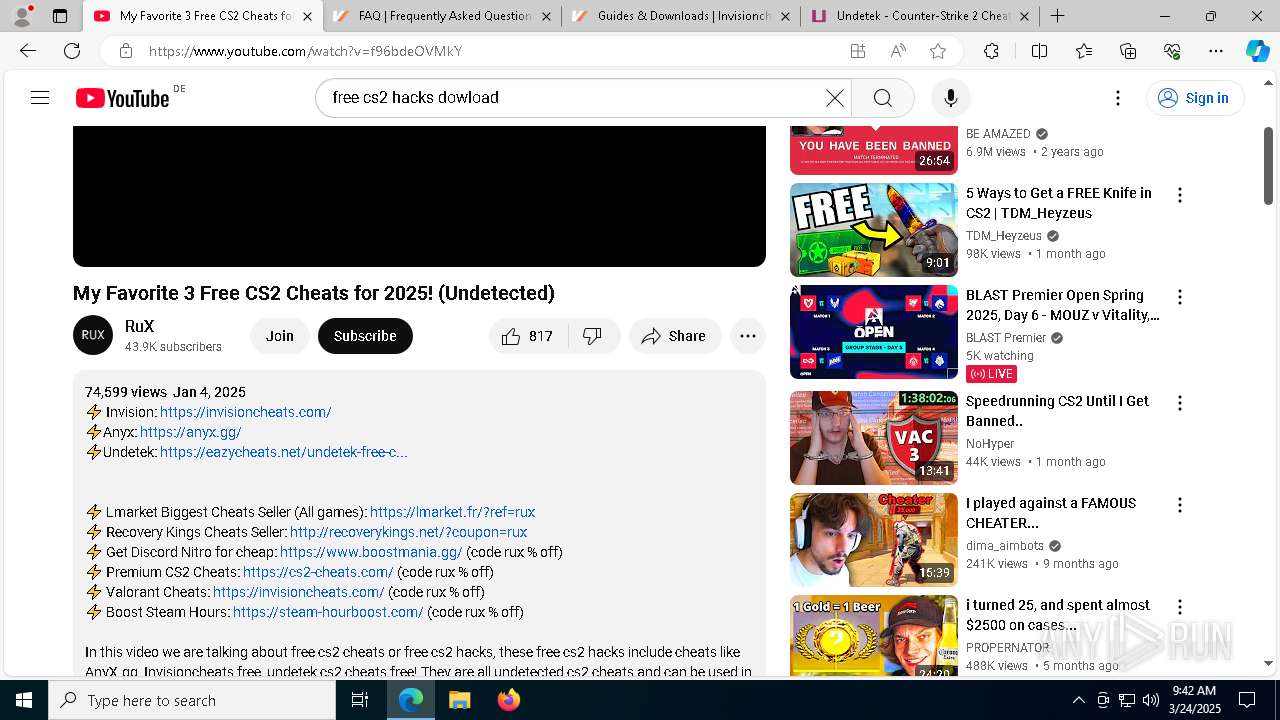Image resolution: width=1280 pixels, height=720 pixels.
Task: Open options for 'i turned 25' video
Action: point(1180,607)
